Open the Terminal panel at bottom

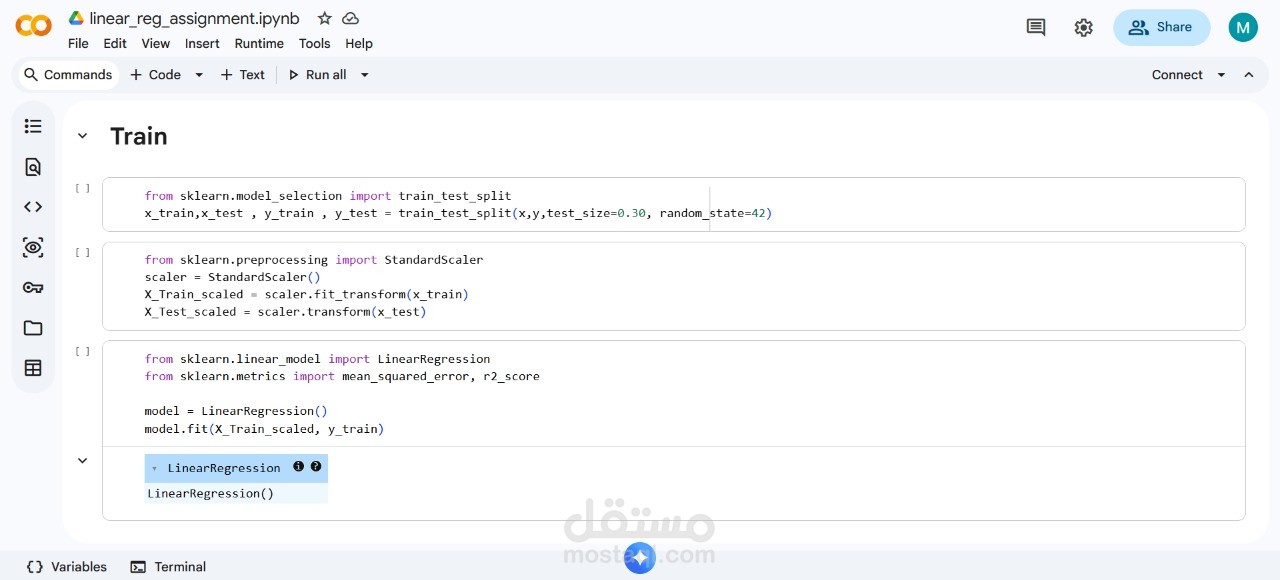pyautogui.click(x=168, y=567)
